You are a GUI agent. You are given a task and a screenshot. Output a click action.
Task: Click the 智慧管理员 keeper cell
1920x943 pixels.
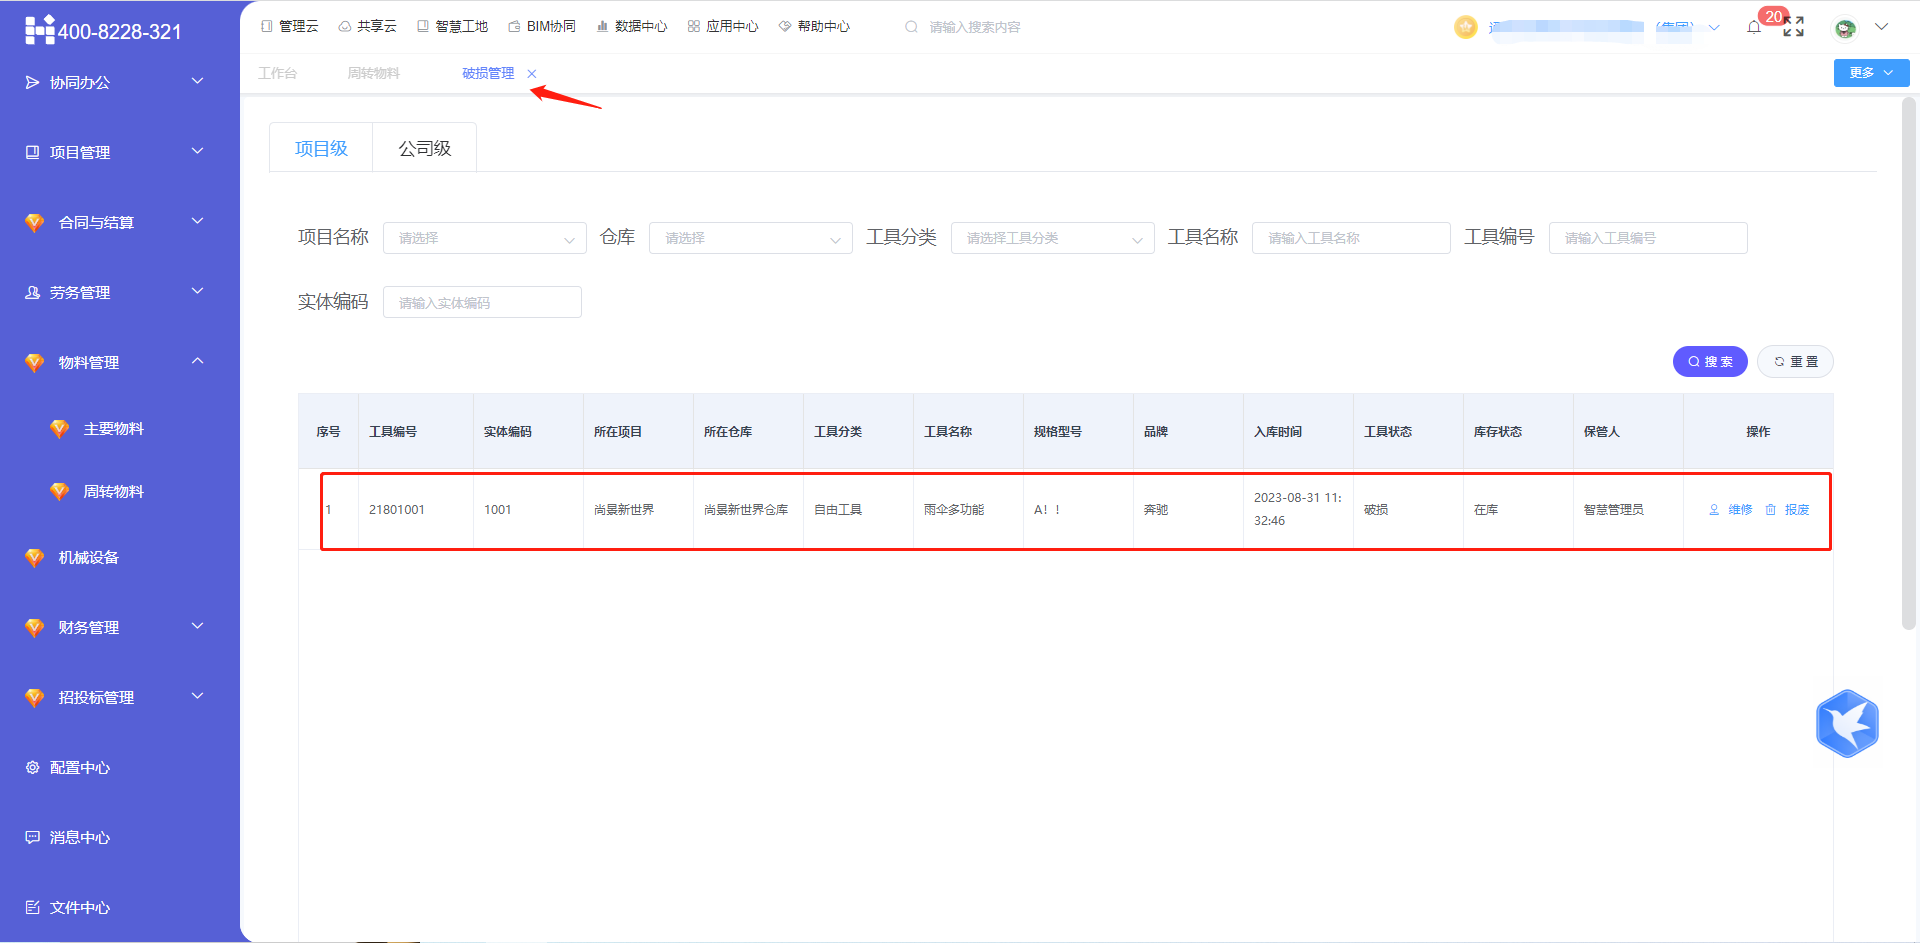(1613, 510)
